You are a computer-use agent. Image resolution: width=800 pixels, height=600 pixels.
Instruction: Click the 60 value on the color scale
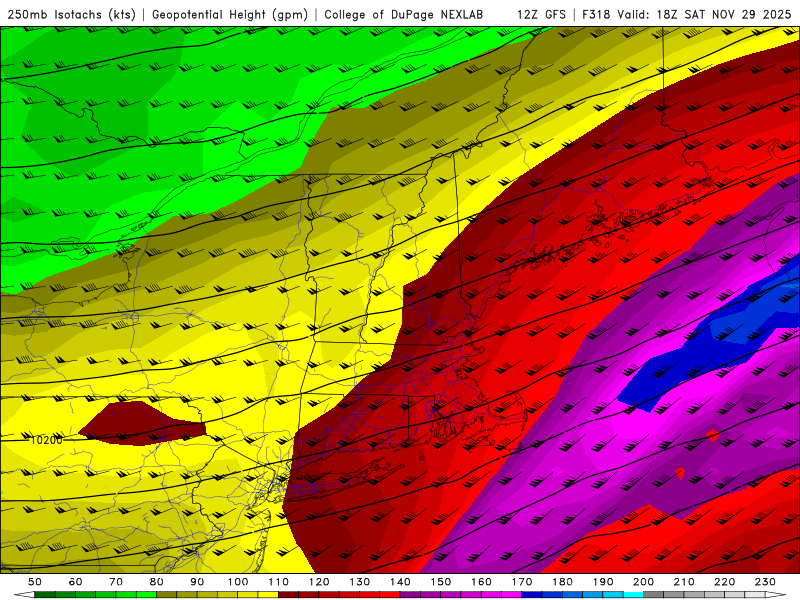click(x=76, y=582)
